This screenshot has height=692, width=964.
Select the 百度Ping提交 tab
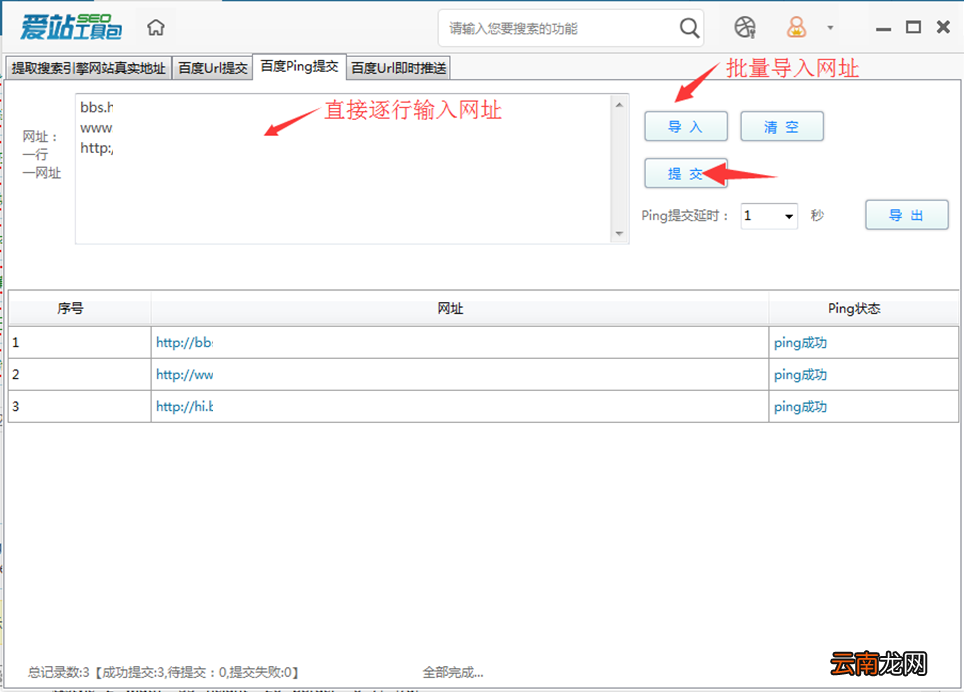pyautogui.click(x=299, y=66)
